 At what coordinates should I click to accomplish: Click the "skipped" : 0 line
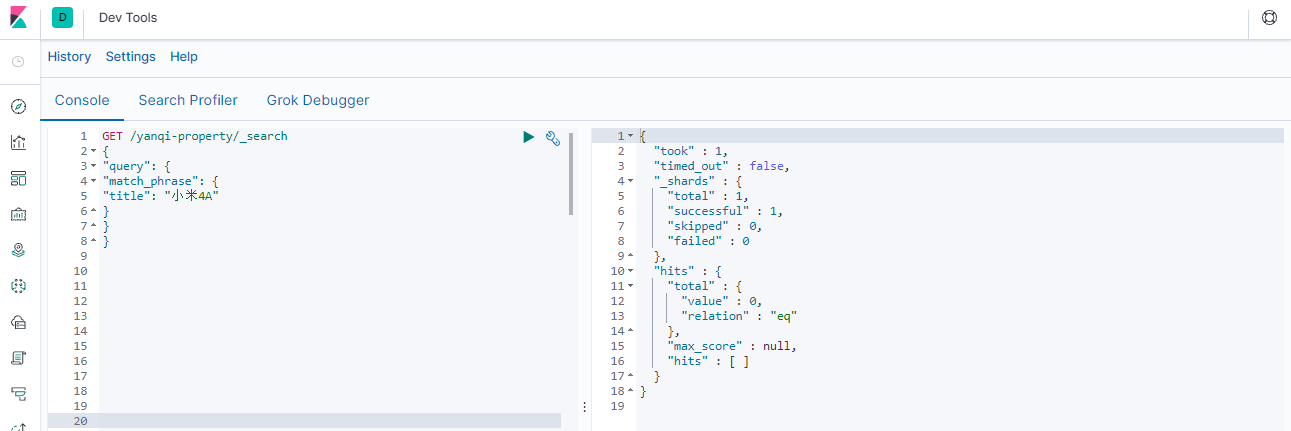point(714,226)
